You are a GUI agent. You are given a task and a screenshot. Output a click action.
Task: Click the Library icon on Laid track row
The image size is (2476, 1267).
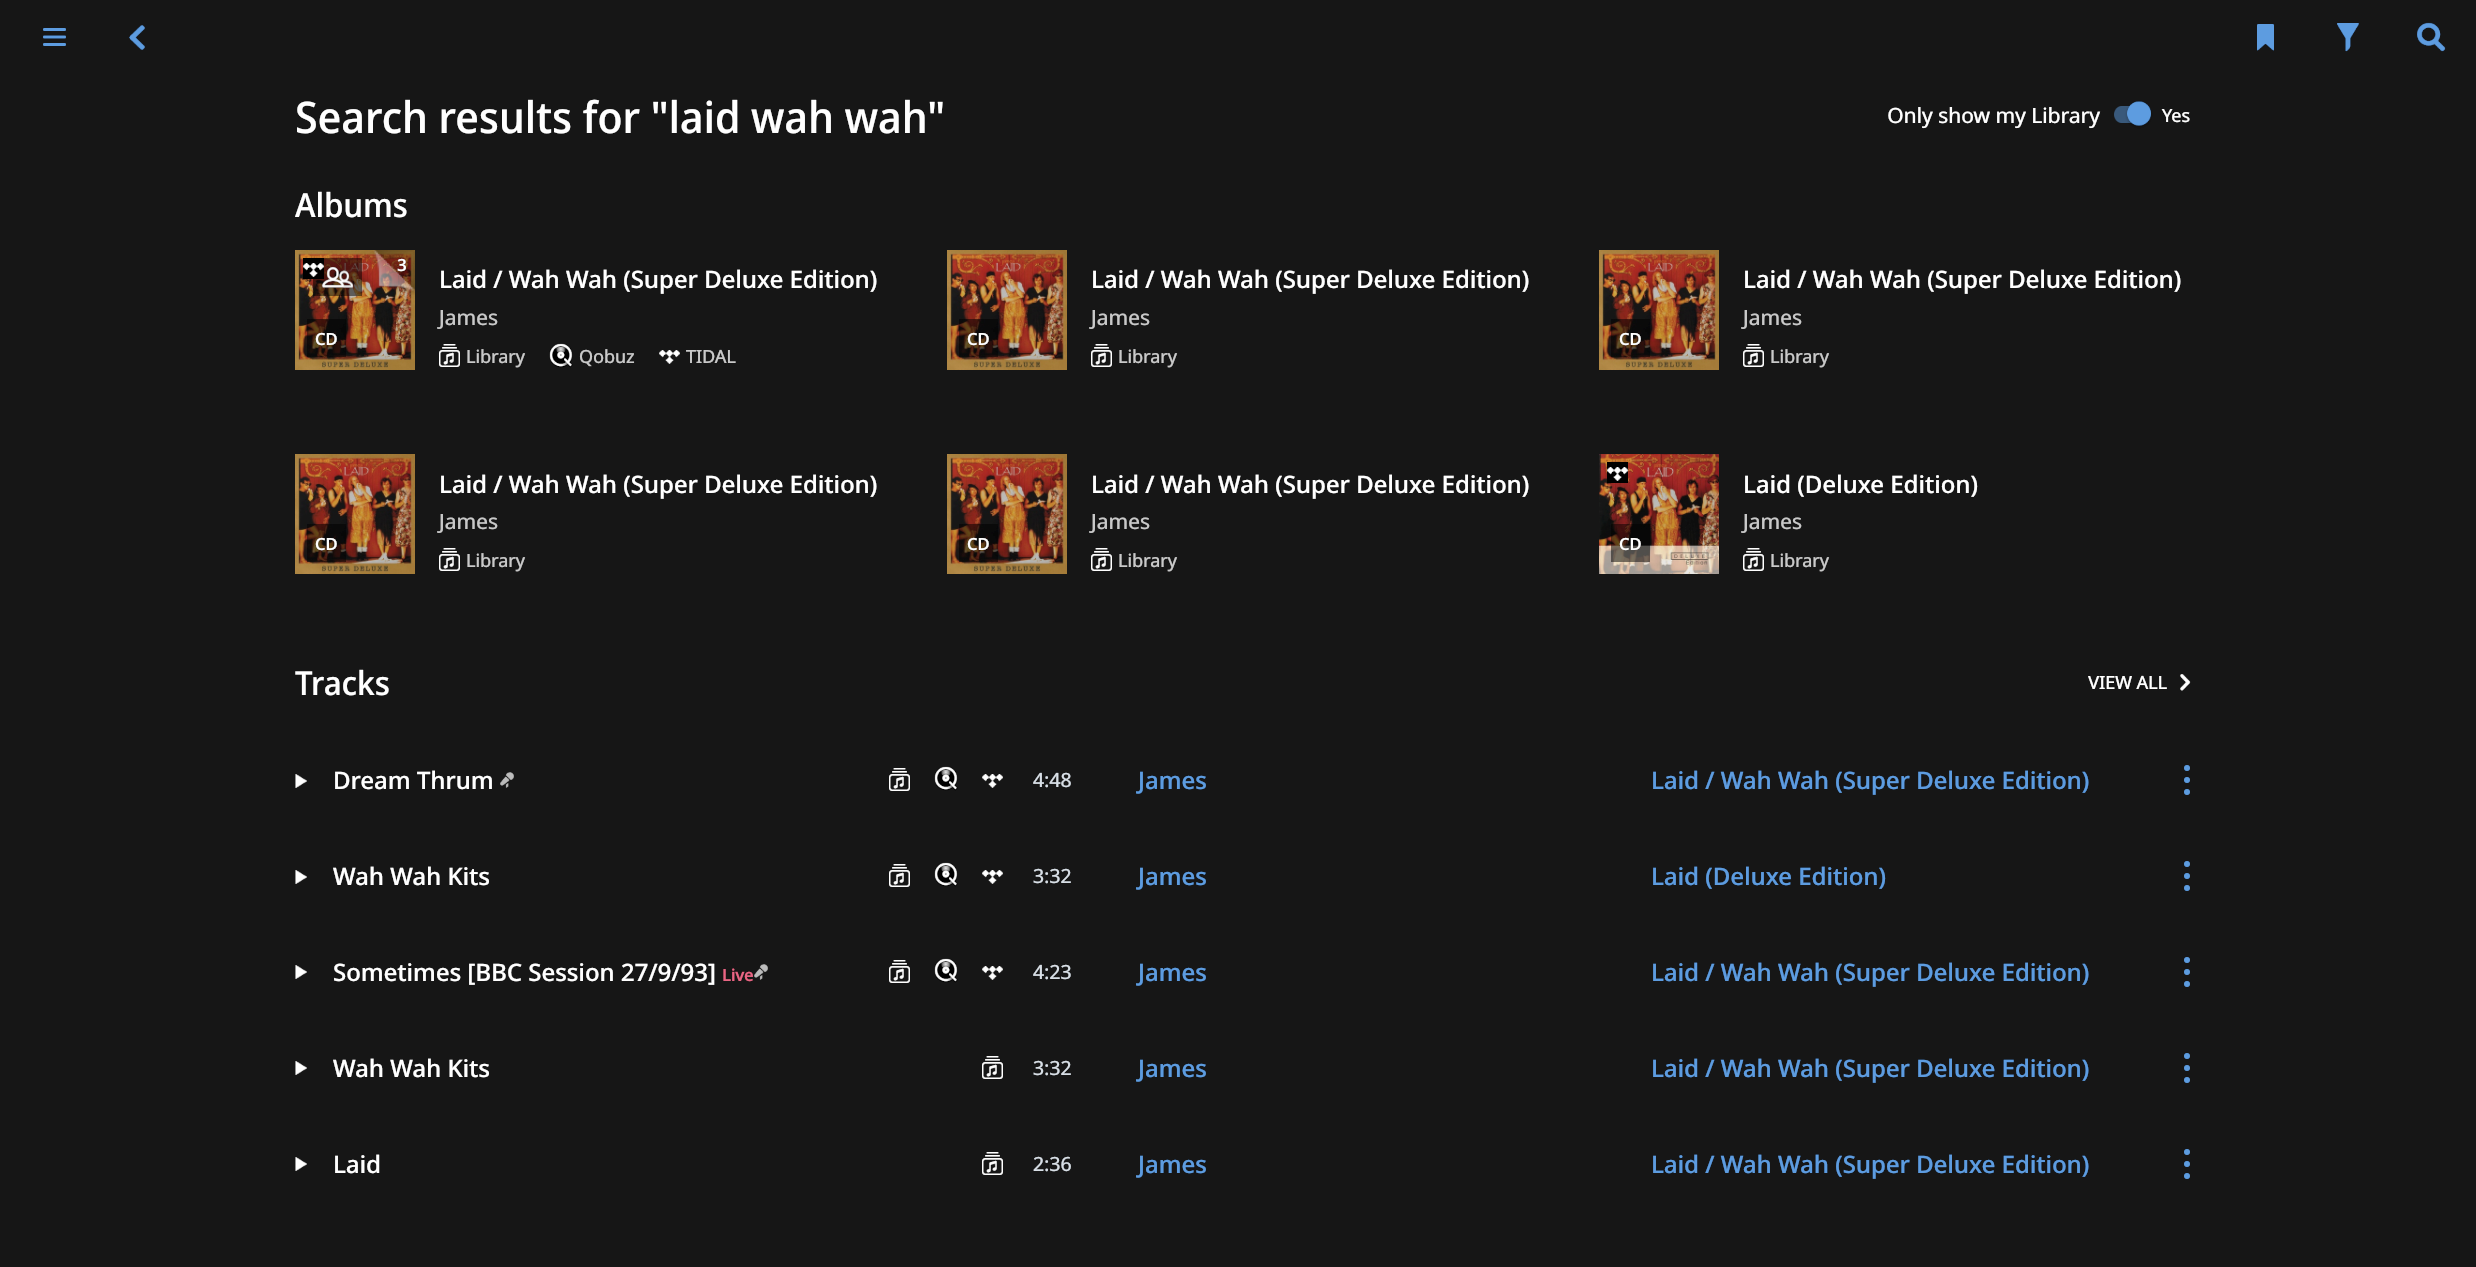[992, 1163]
